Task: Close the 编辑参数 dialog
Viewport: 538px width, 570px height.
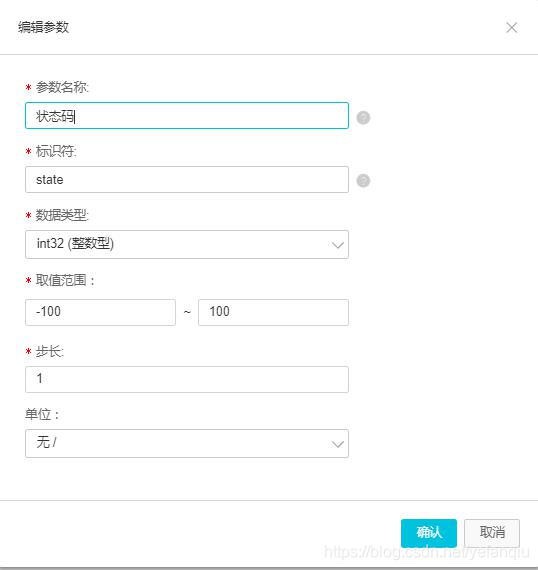Action: tap(511, 27)
